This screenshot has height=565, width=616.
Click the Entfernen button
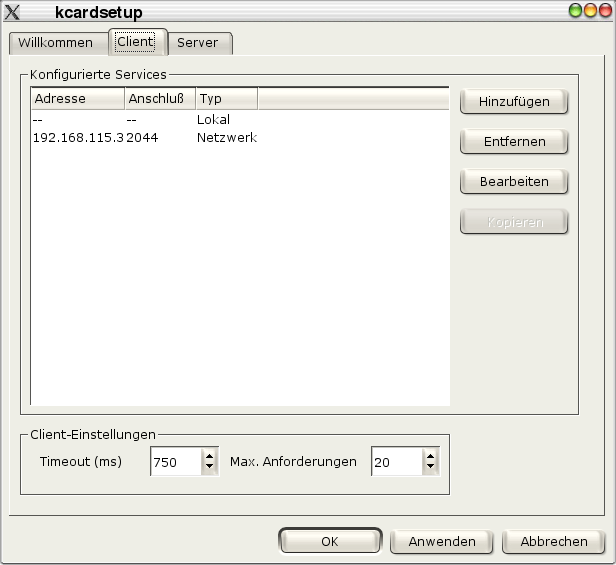(x=514, y=141)
